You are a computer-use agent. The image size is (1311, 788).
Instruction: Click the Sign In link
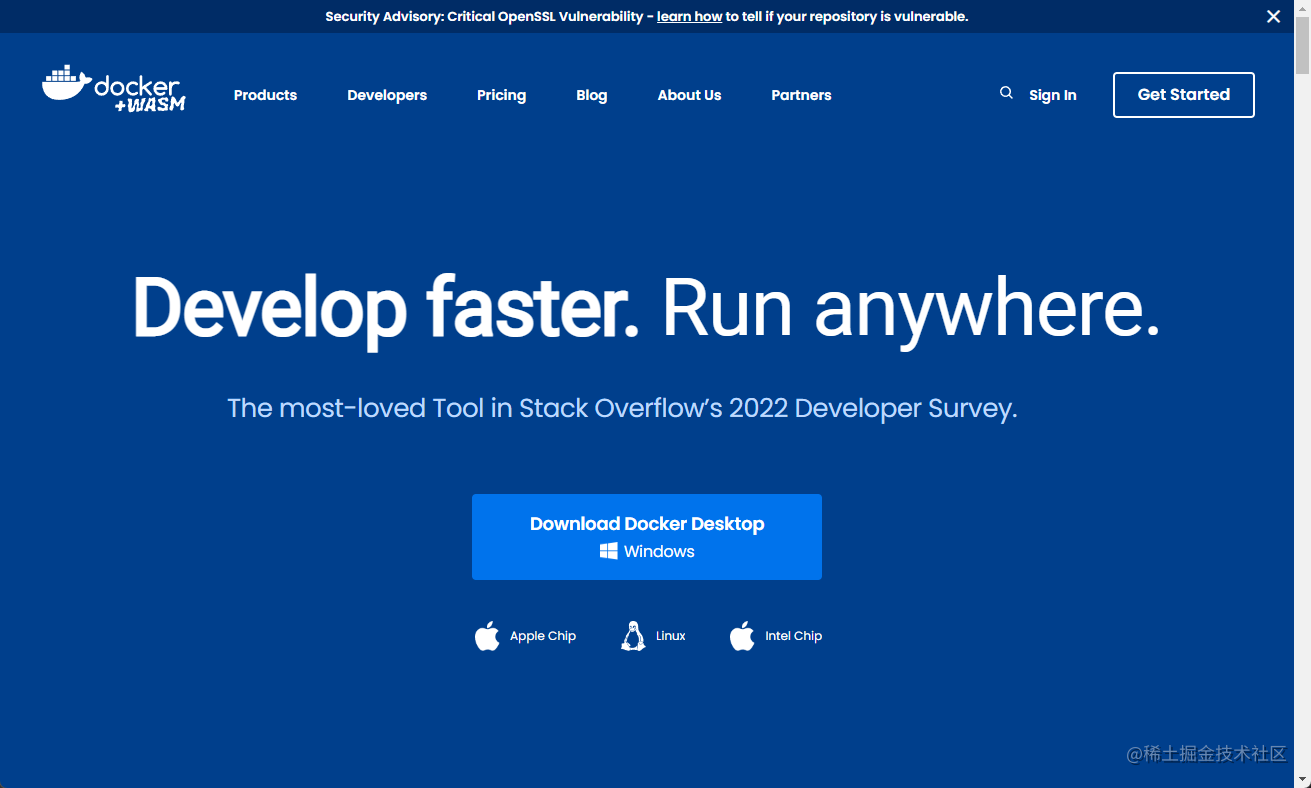(x=1053, y=95)
